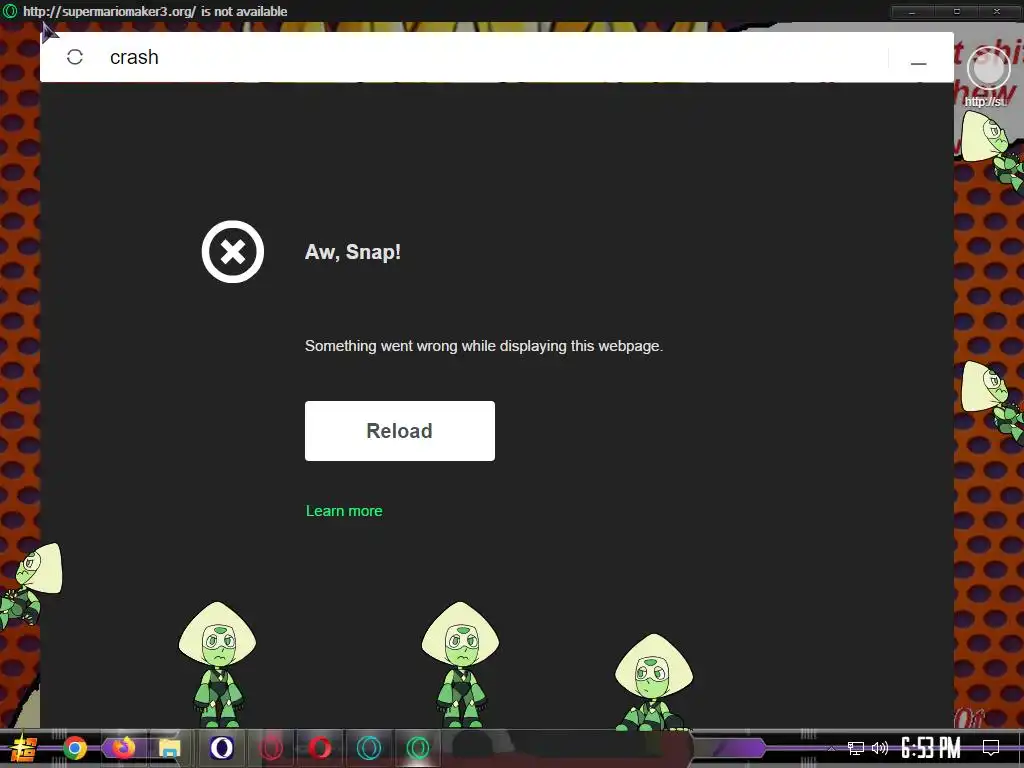
Task: Click the circular thumbnail at top right
Action: (988, 69)
